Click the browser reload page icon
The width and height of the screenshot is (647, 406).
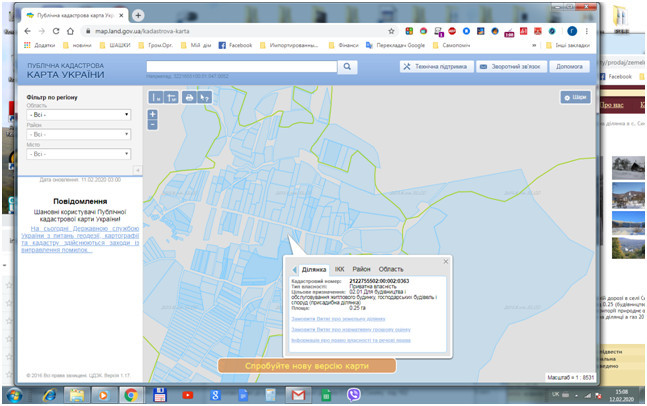point(56,31)
